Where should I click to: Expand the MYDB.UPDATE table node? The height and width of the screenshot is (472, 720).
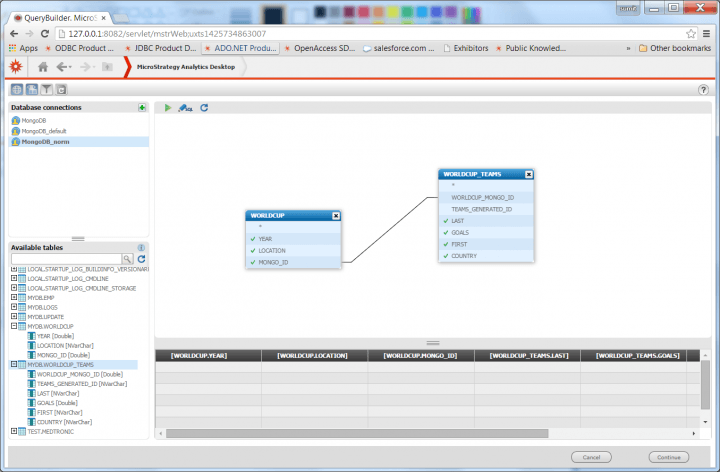pyautogui.click(x=14, y=317)
